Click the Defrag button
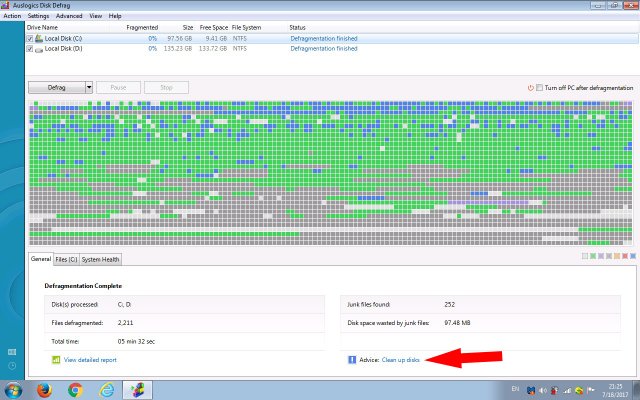Screen dimensions: 640x400 (57, 87)
